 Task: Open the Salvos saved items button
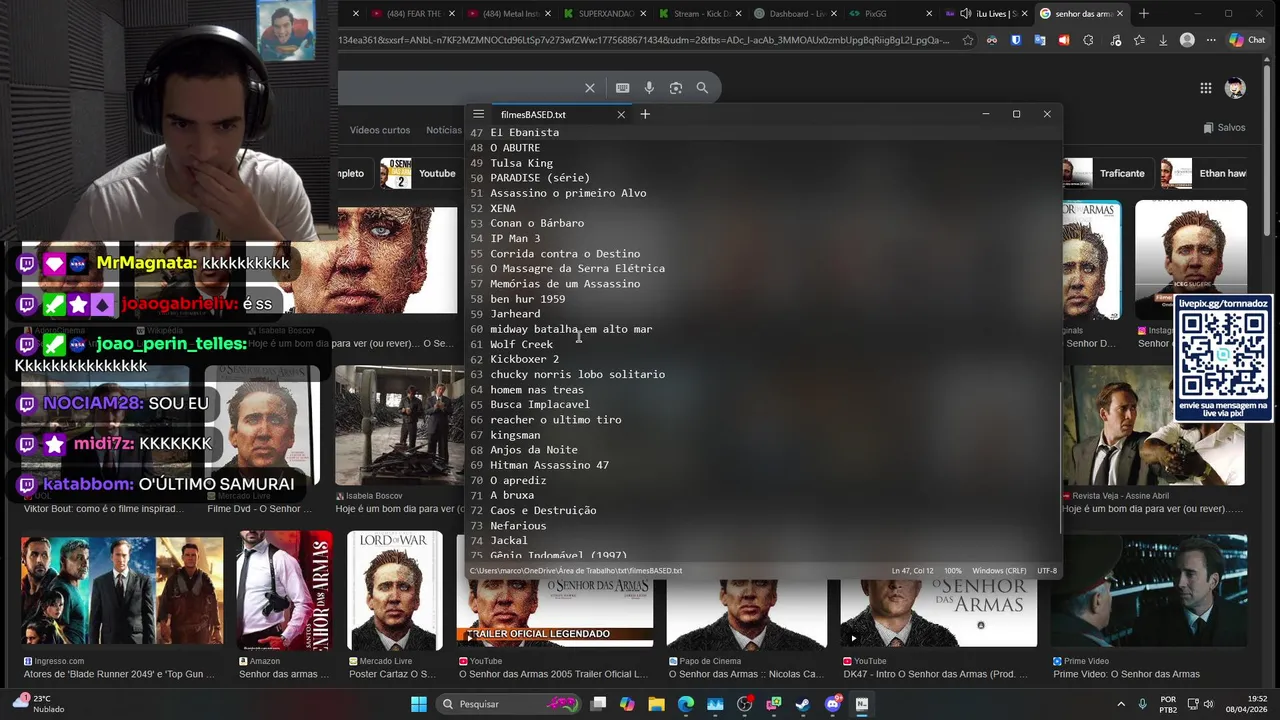tap(1225, 128)
